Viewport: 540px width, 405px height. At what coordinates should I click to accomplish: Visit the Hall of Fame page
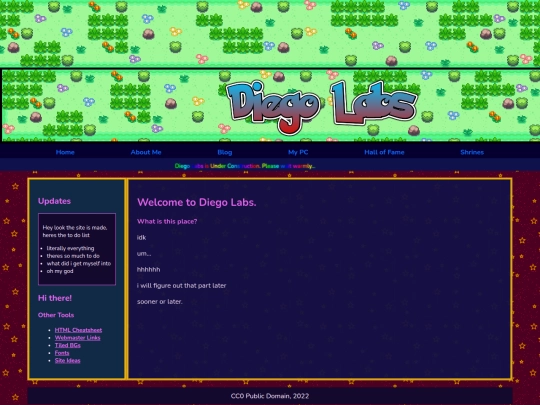click(384, 152)
